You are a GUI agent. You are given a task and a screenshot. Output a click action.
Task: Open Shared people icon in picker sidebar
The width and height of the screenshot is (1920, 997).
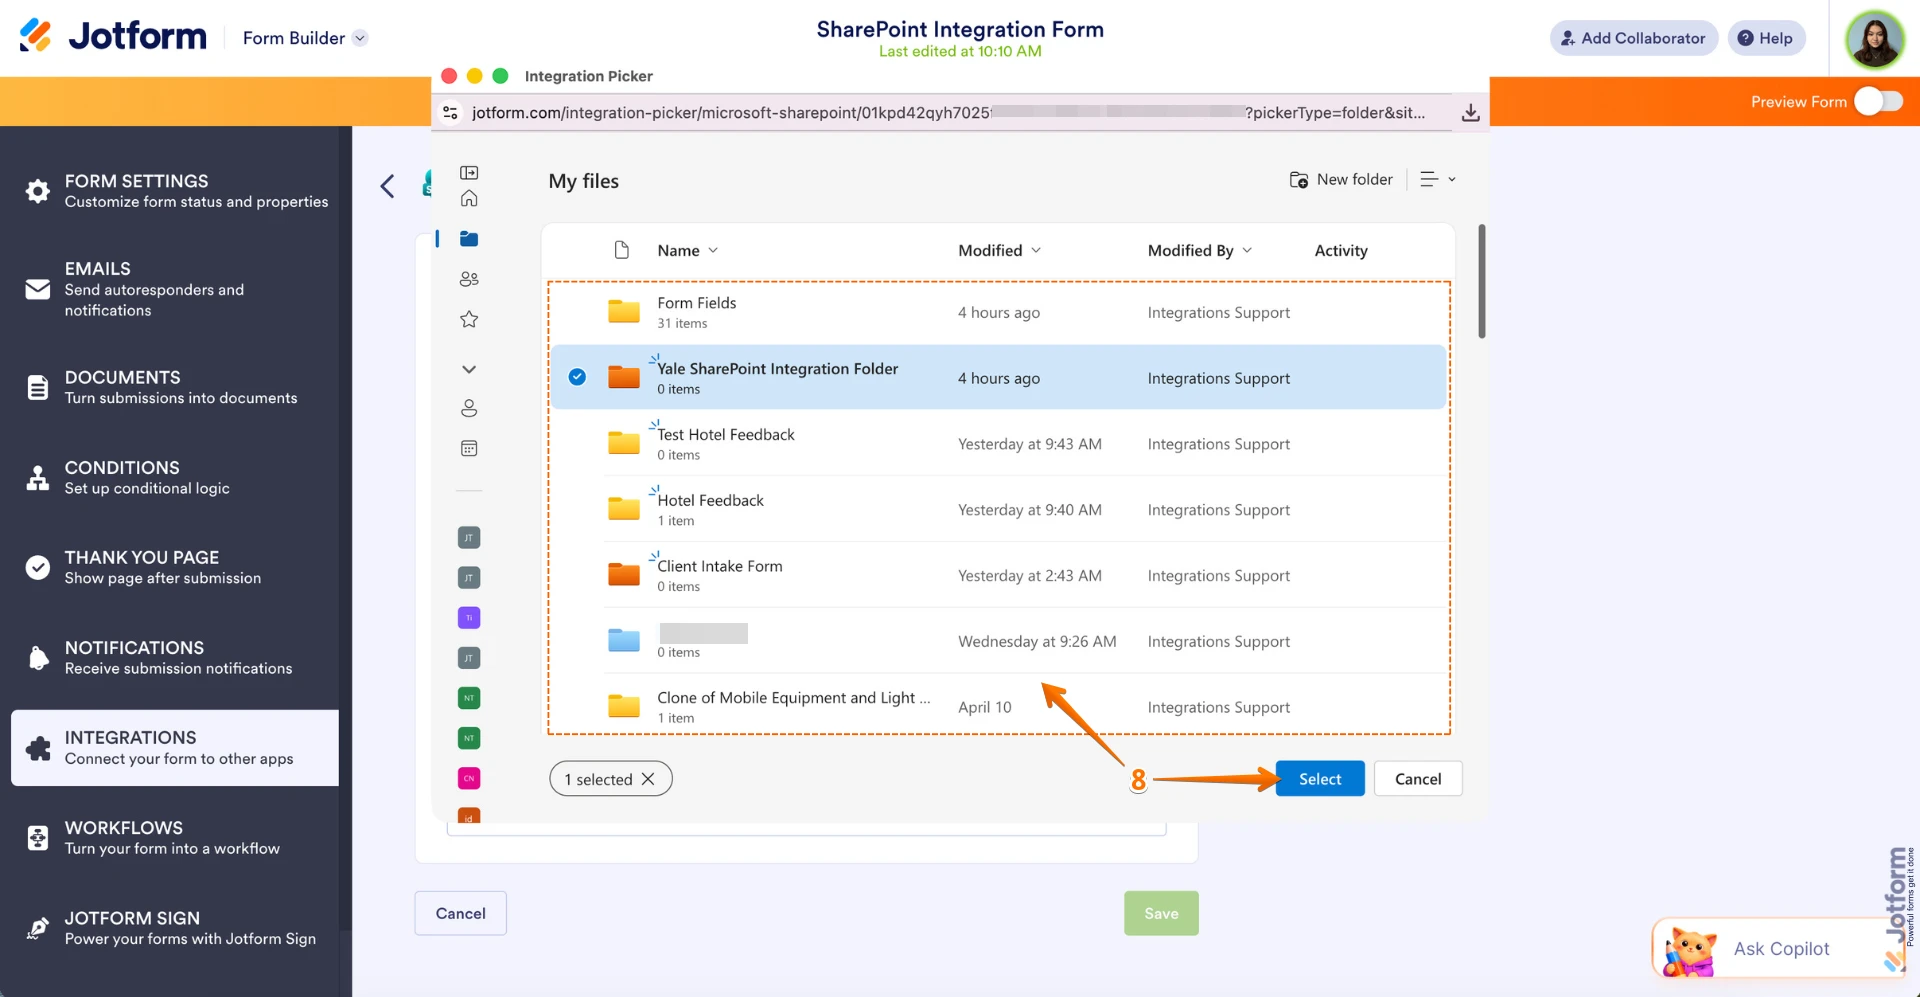click(469, 279)
